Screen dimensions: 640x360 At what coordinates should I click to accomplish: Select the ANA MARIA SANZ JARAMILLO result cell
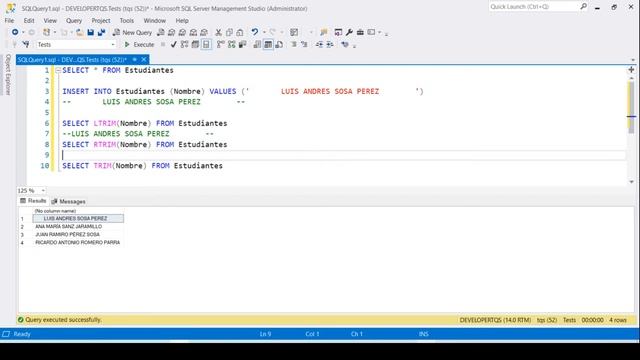[x=78, y=227]
